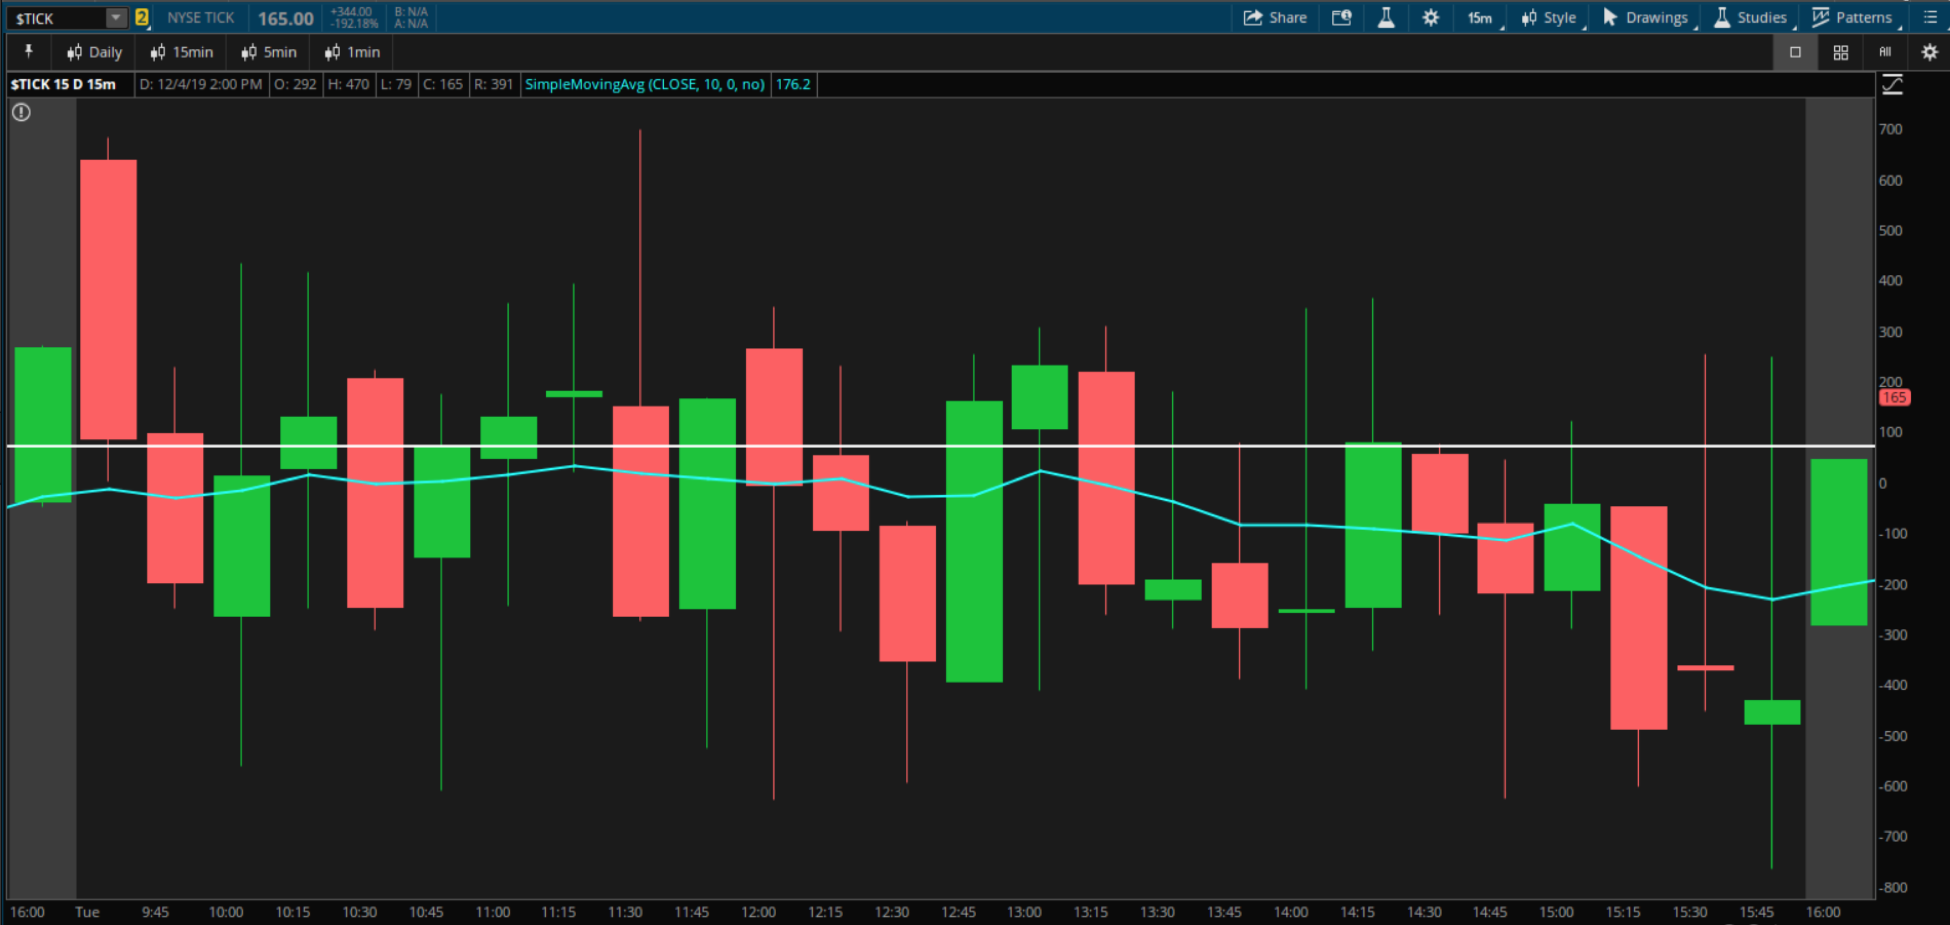Click the chart analysis flask icon
The image size is (1950, 925).
point(1385,17)
